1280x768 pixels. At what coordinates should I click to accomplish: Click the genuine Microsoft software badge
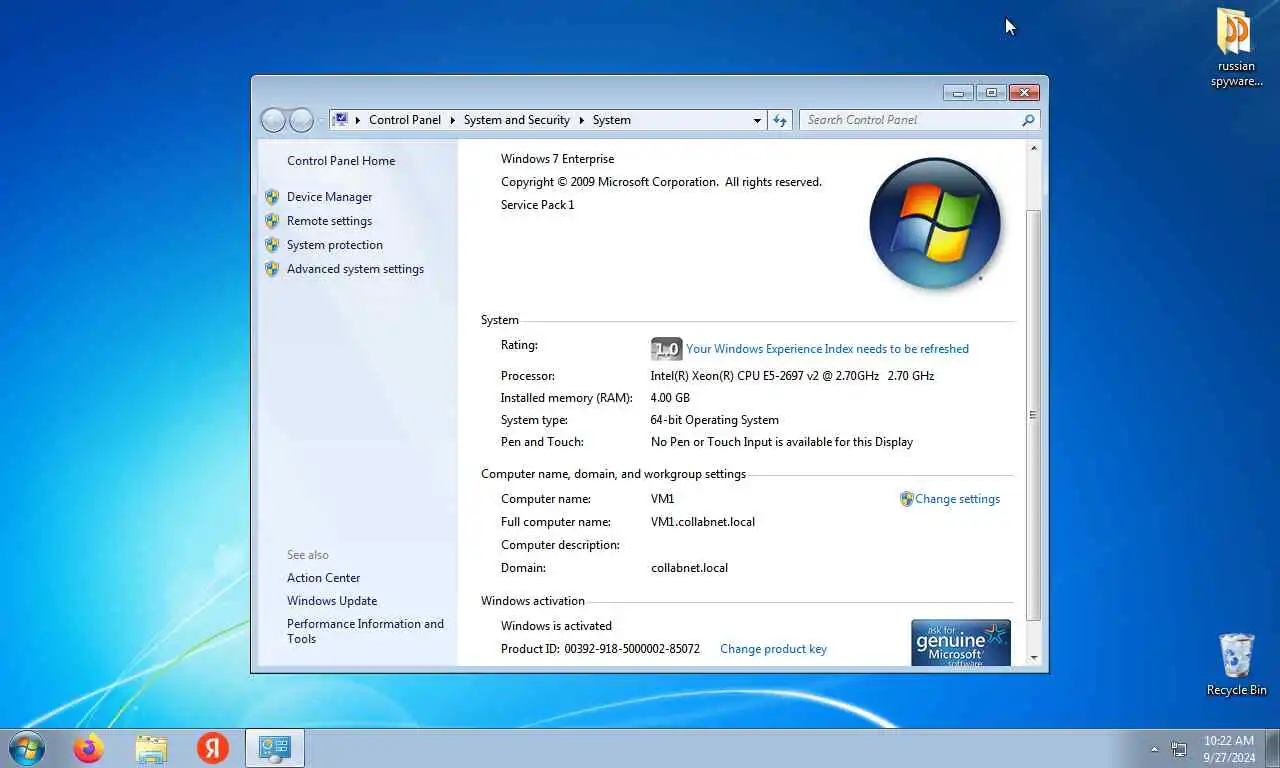pyautogui.click(x=961, y=642)
